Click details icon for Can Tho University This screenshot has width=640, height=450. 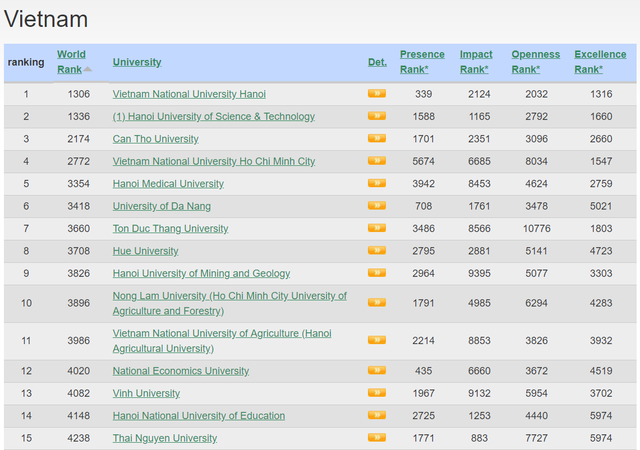[376, 139]
